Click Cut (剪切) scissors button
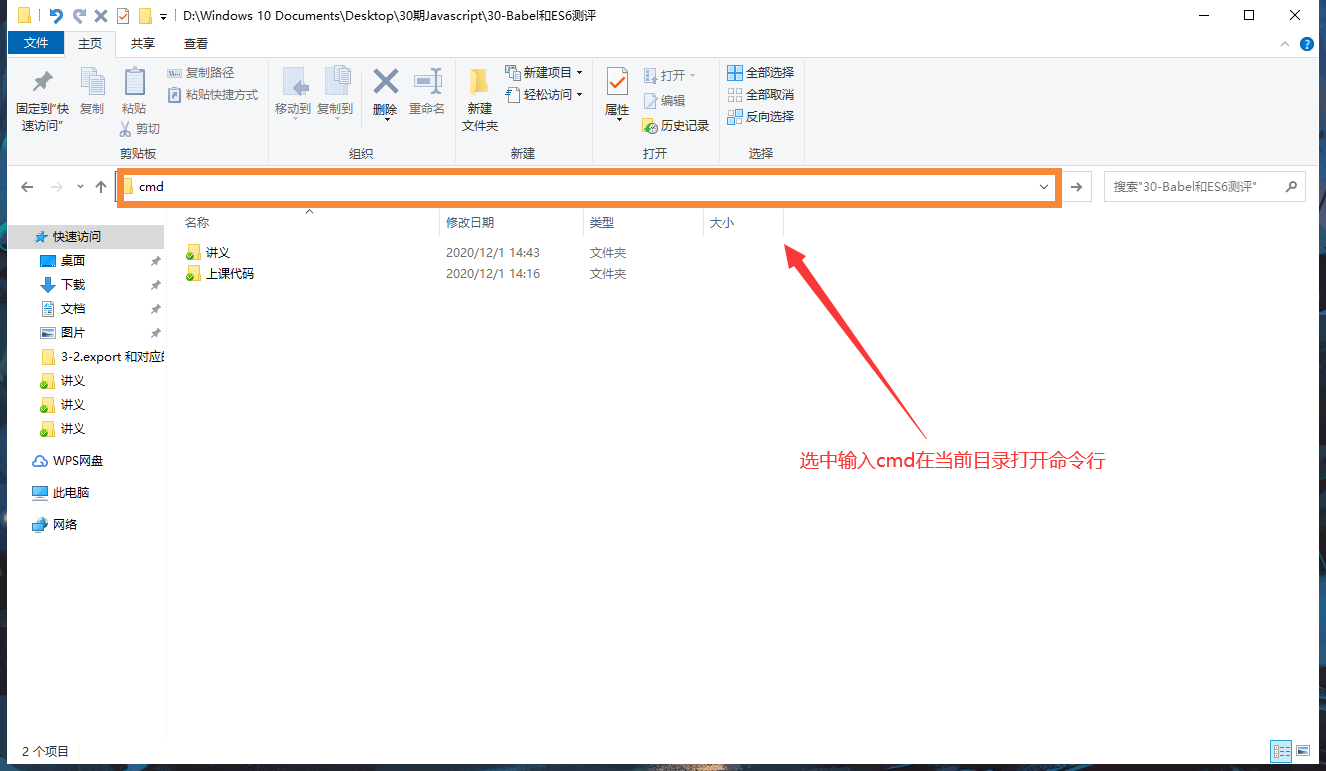 (140, 129)
